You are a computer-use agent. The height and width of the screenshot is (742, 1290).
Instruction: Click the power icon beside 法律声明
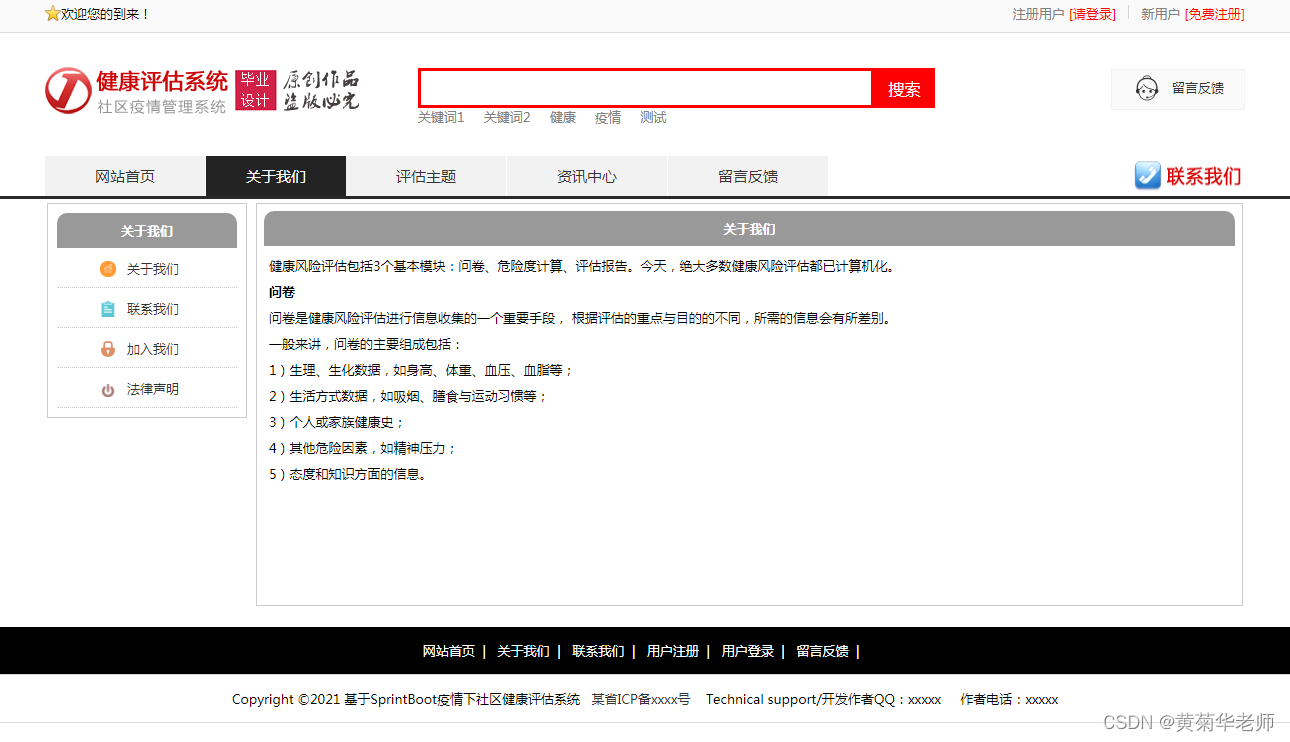(x=108, y=390)
